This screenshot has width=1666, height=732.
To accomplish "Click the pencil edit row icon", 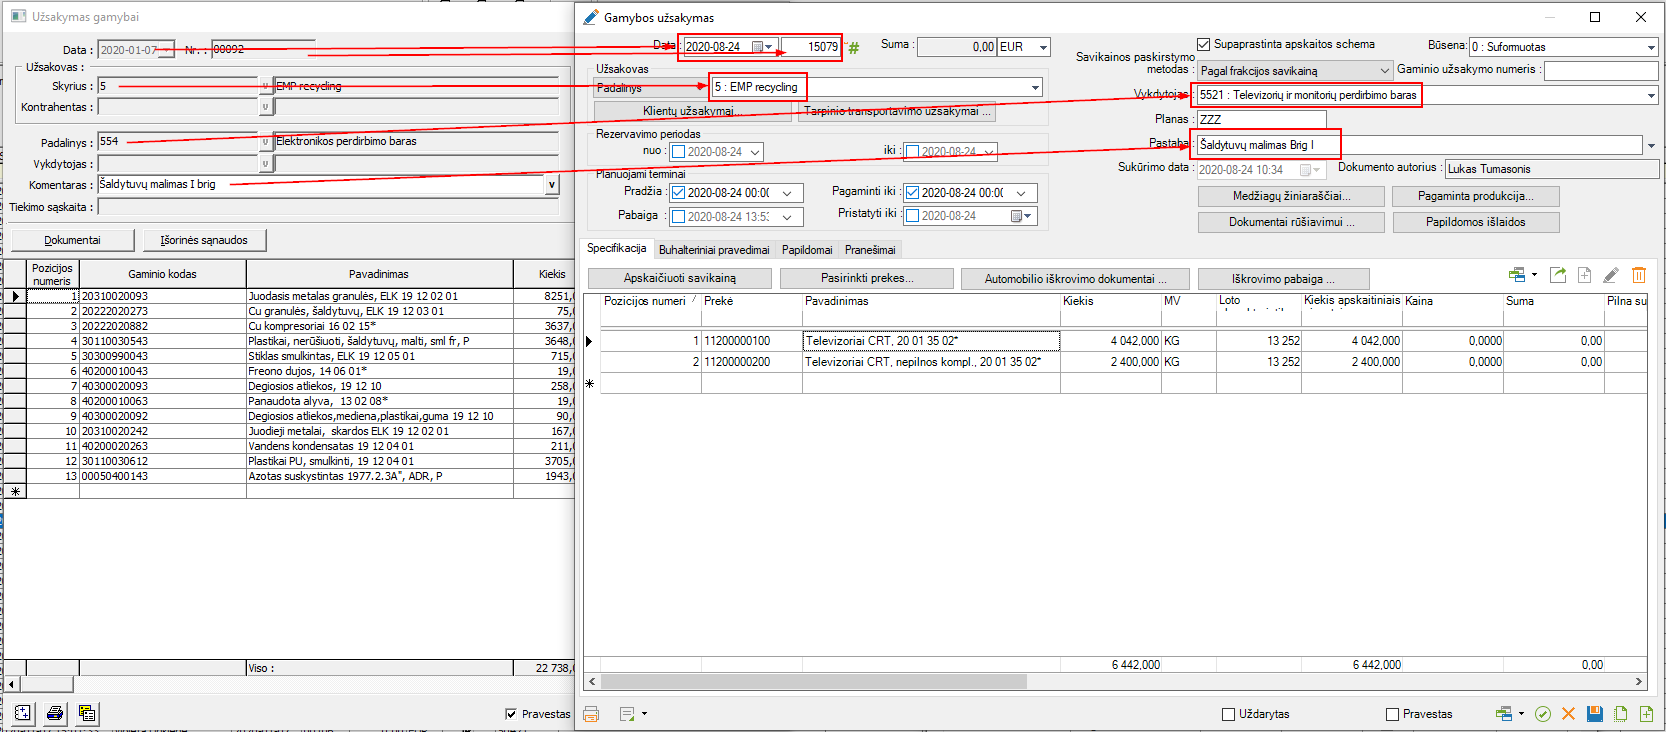I will [1611, 275].
